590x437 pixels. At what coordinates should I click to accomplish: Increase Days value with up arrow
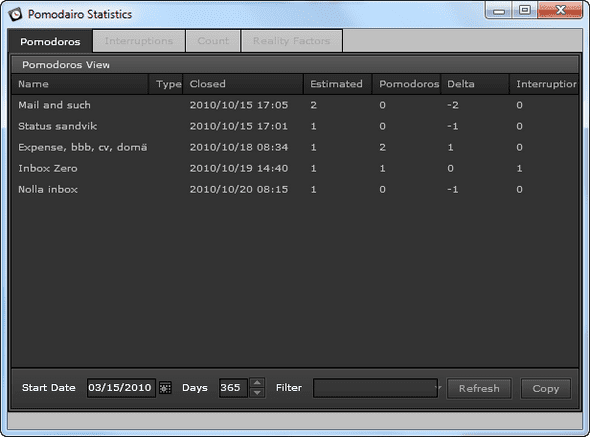tap(257, 383)
